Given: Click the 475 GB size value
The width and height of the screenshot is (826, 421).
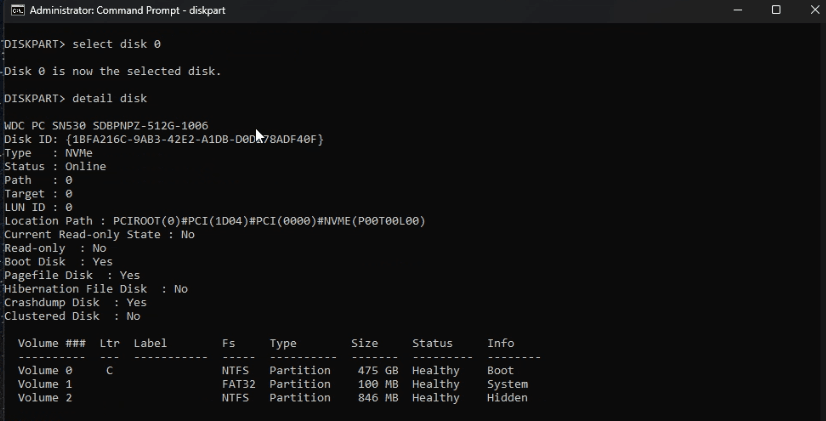Looking at the screenshot, I should click(x=378, y=370).
